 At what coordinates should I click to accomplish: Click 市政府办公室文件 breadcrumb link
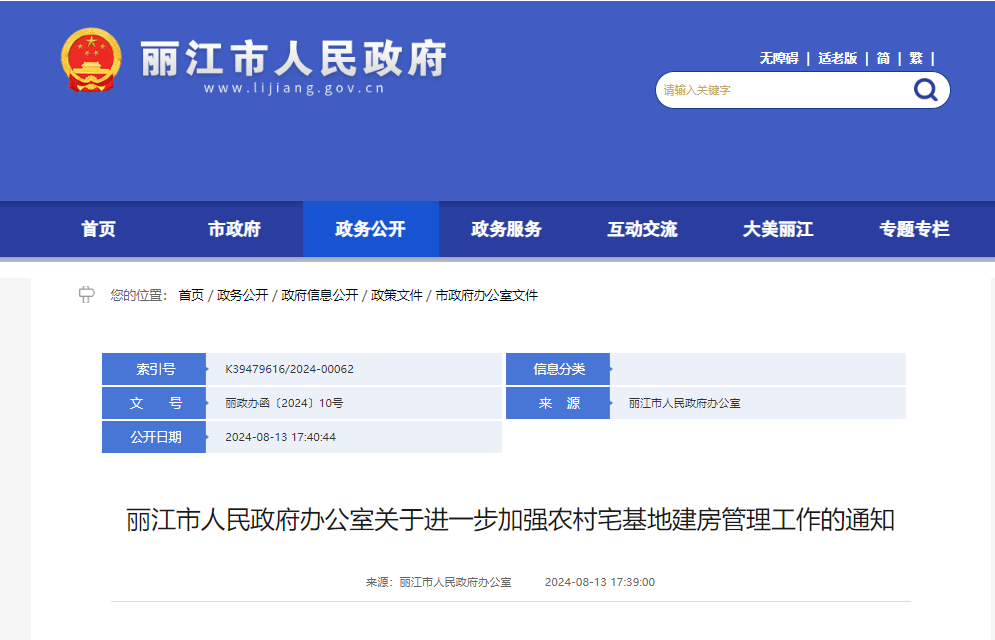pos(487,295)
